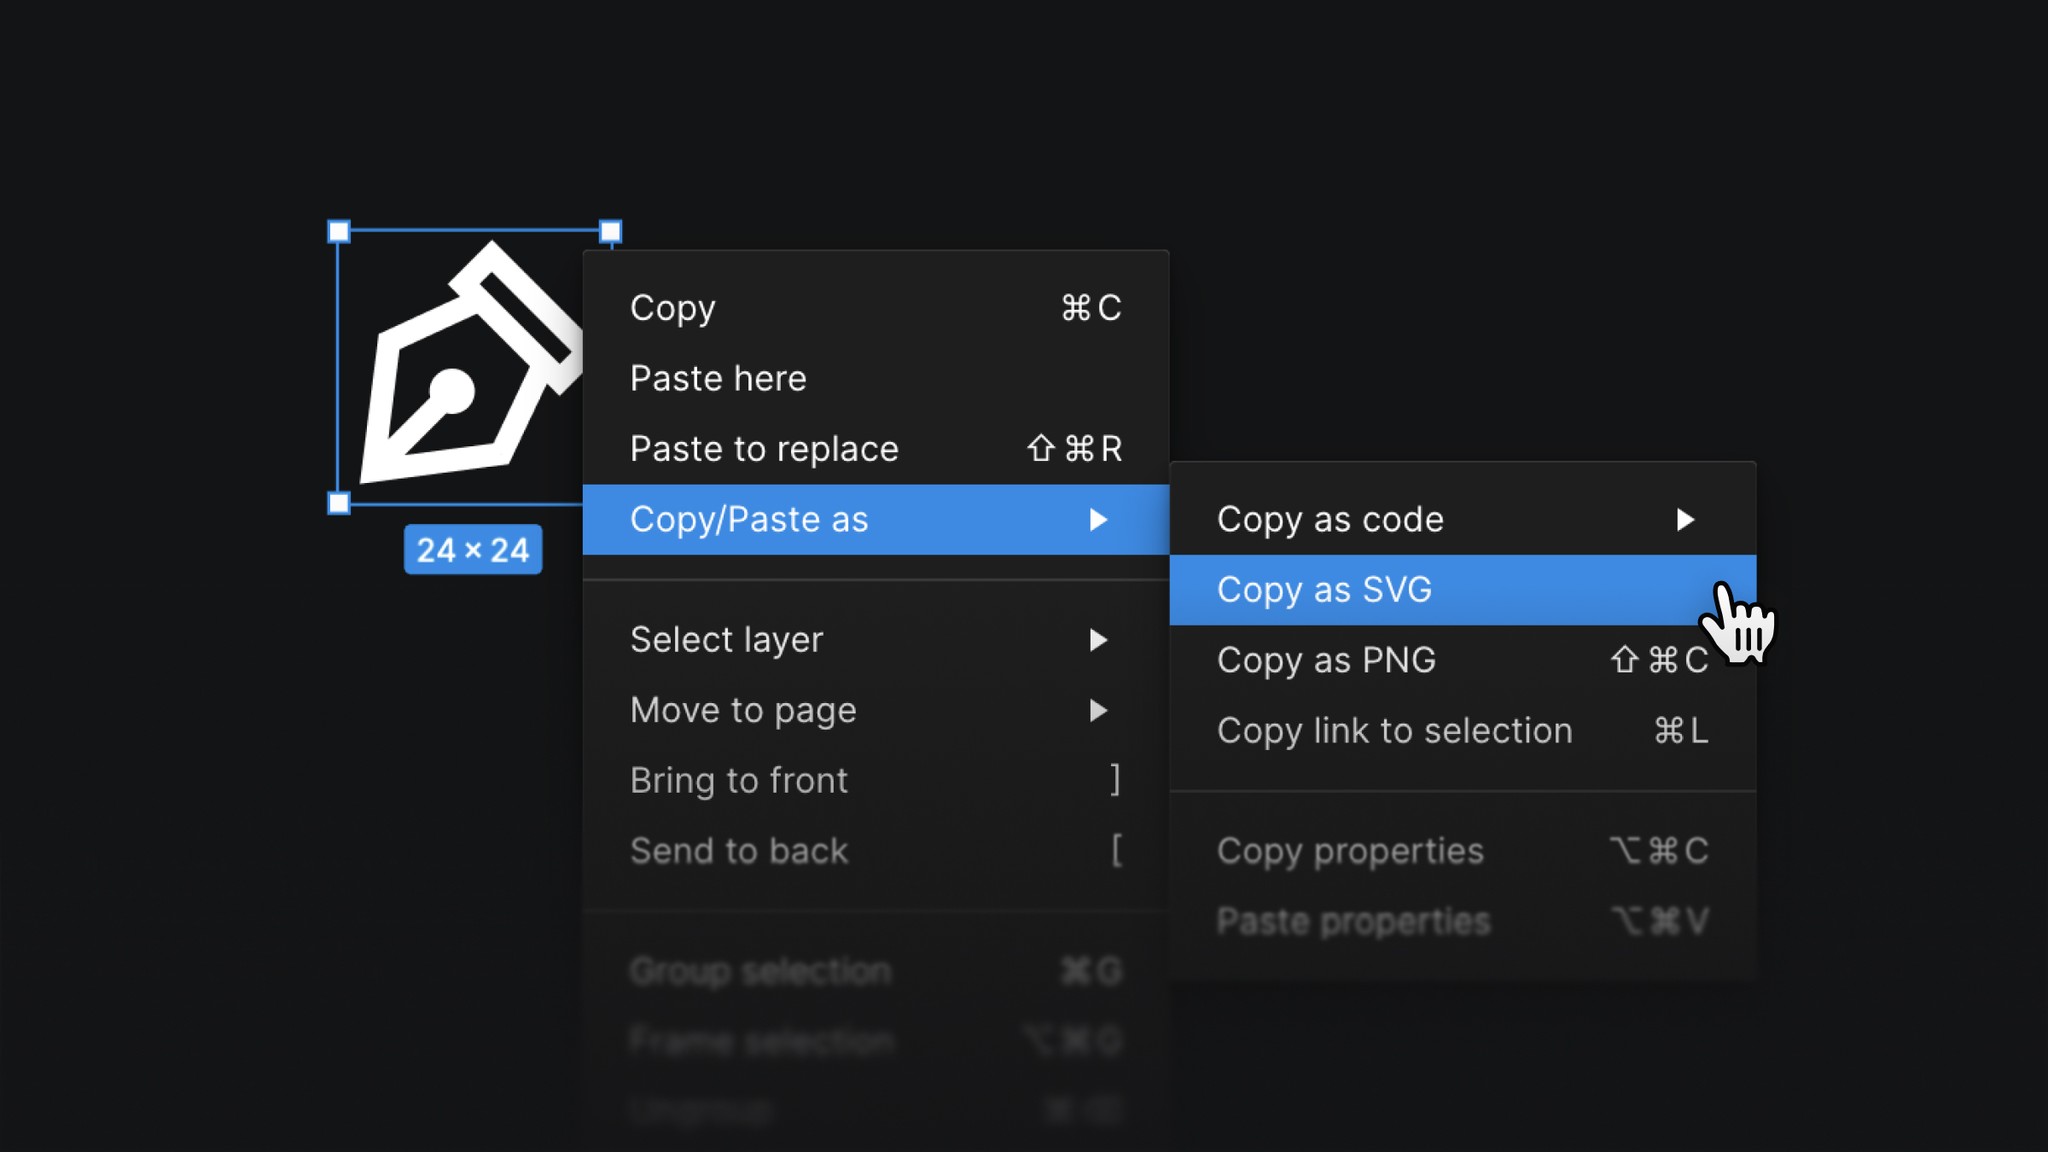Choose Copy from the context menu
Viewport: 2048px width, 1152px height.
coord(672,308)
